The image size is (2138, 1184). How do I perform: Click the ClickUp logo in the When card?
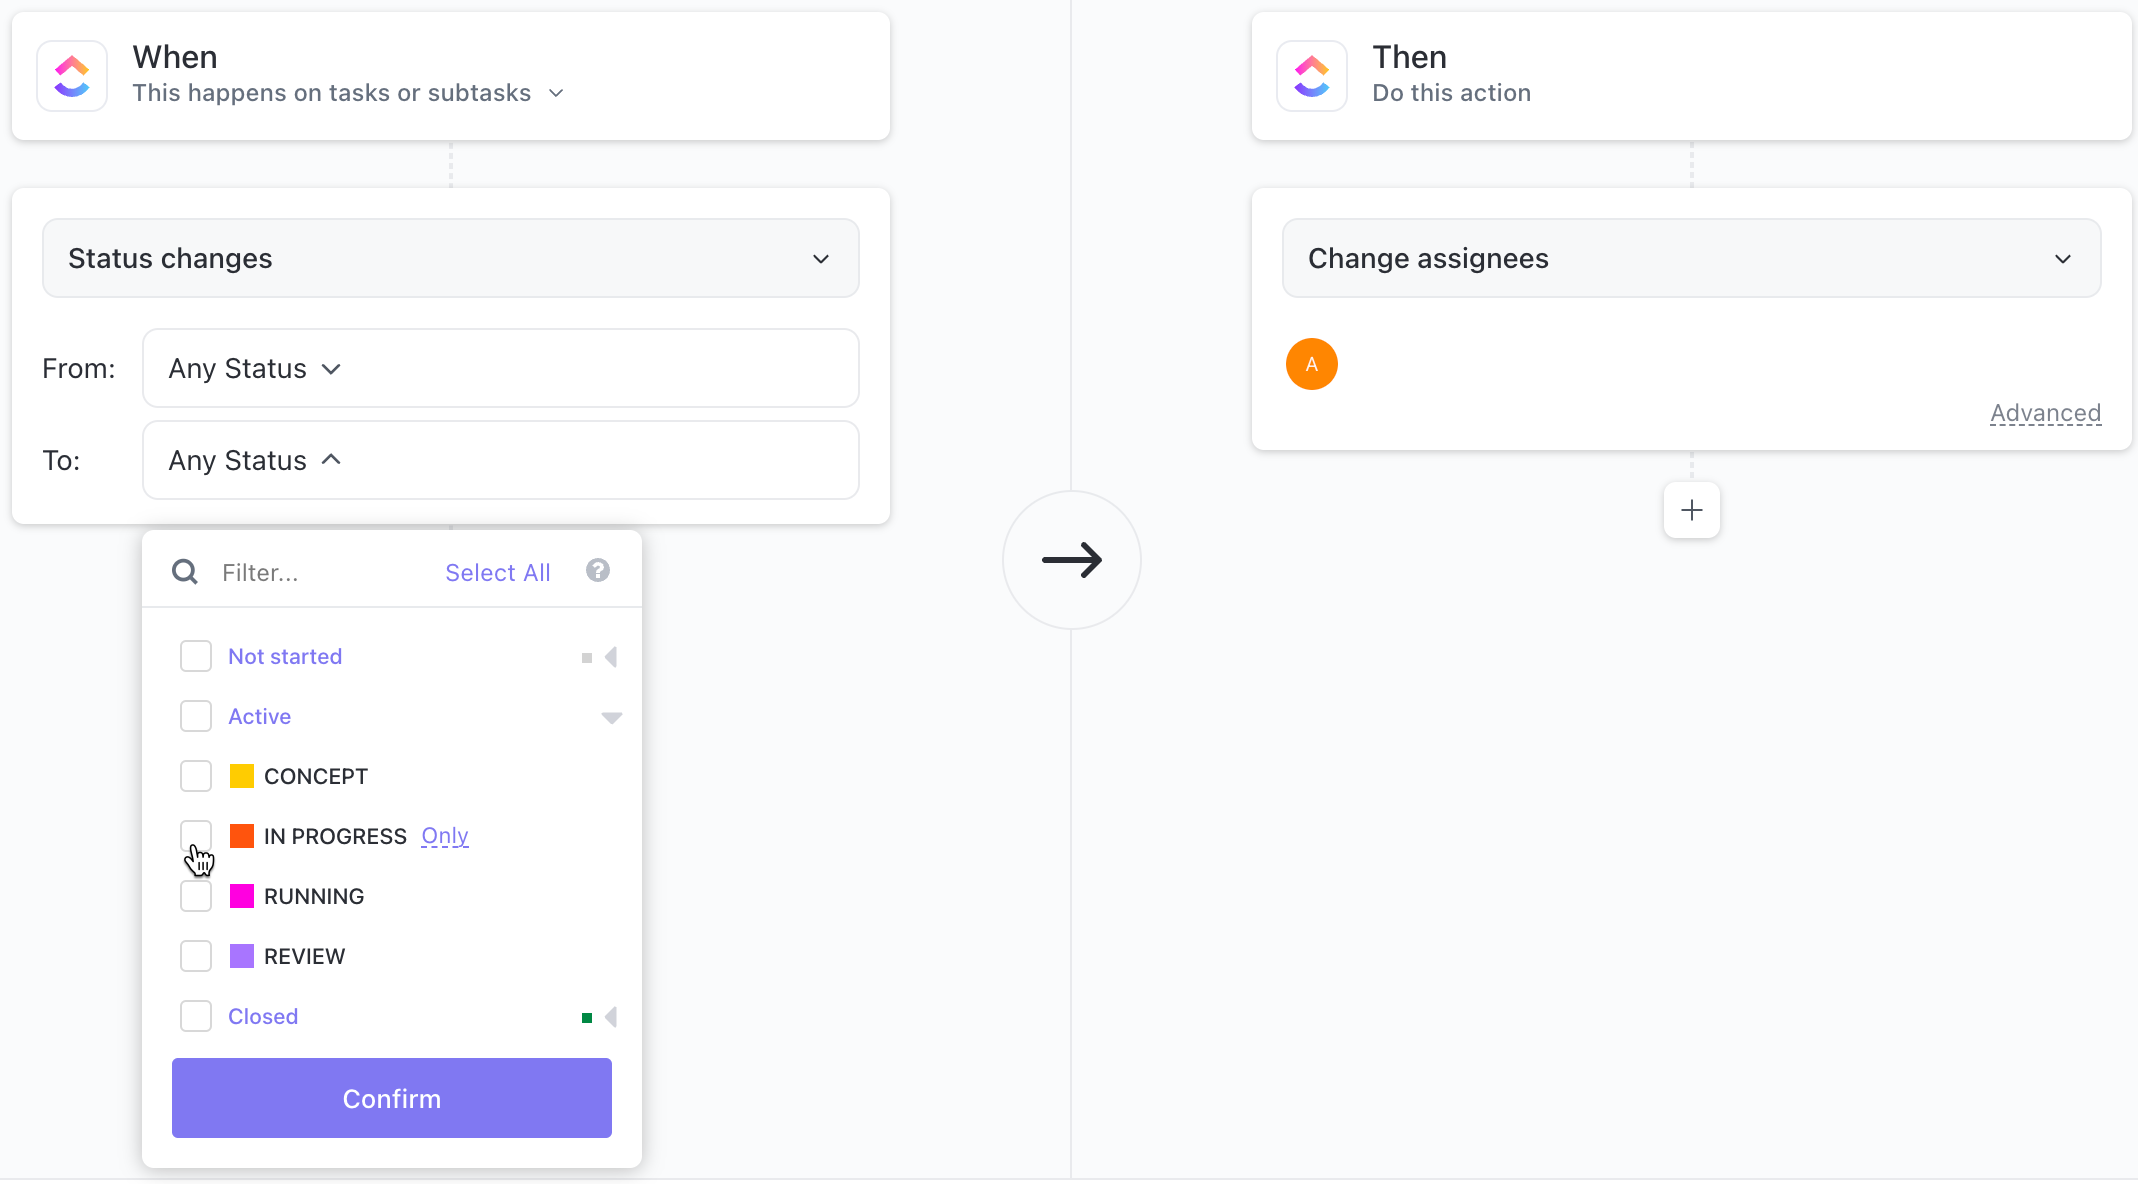[x=72, y=76]
